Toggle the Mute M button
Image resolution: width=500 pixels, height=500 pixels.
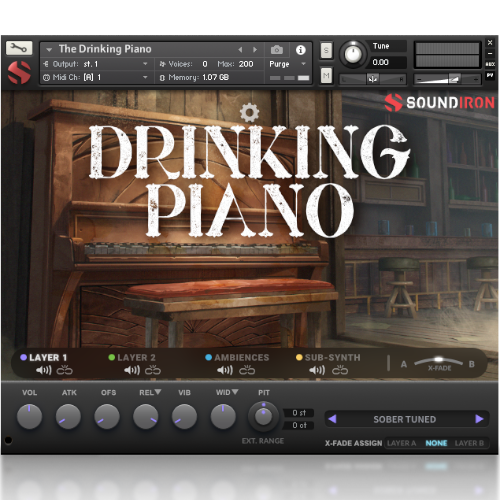(326, 75)
